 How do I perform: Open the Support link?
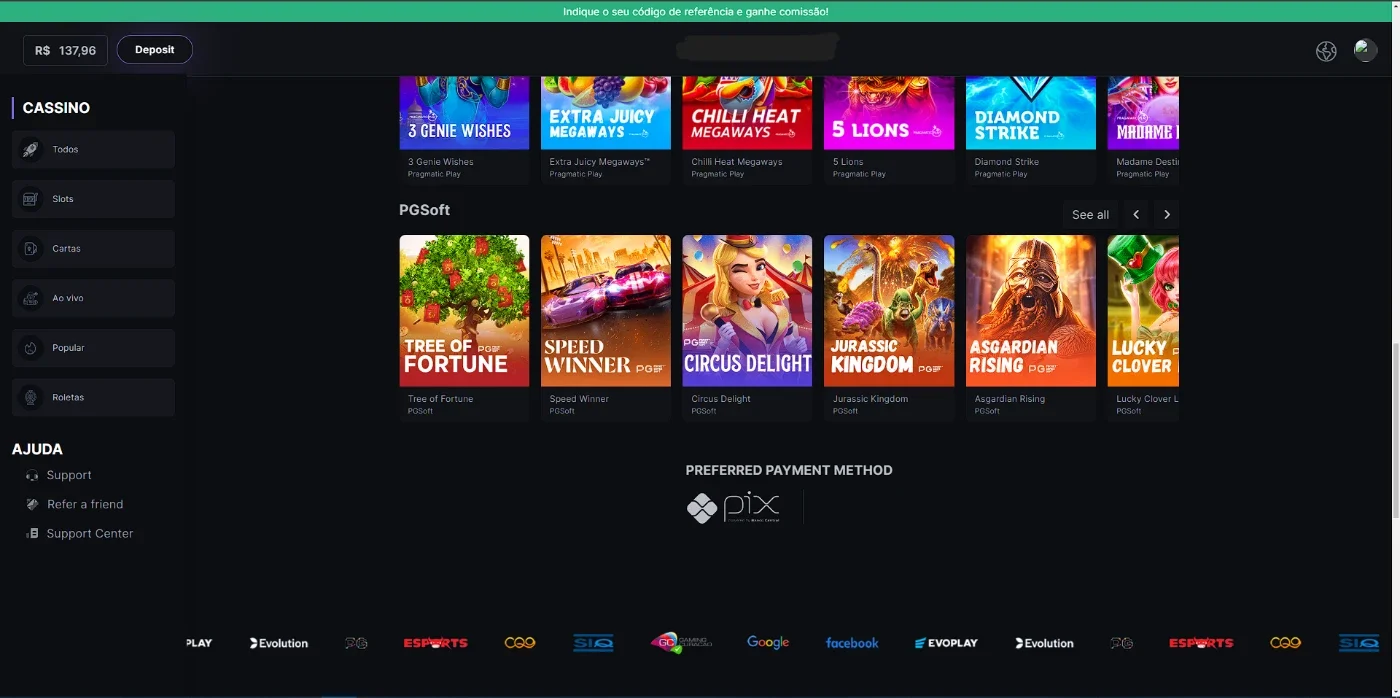pos(69,475)
